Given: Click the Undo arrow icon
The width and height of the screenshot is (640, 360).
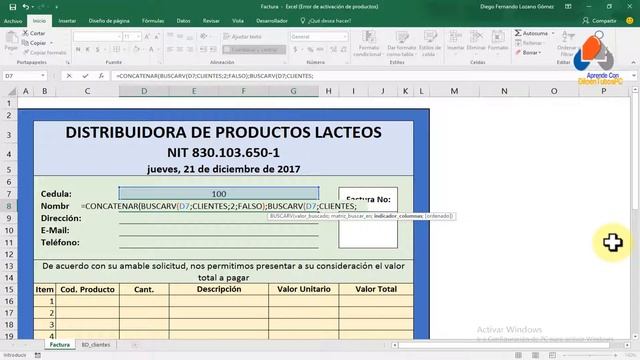Looking at the screenshot, I should (x=26, y=7).
